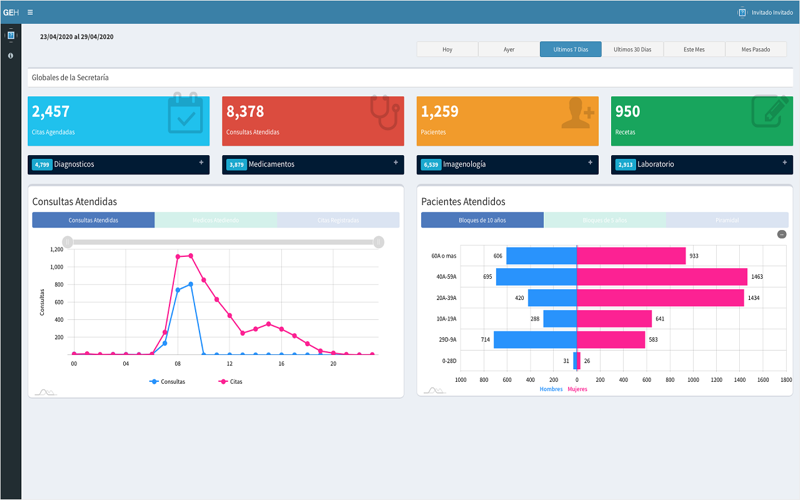Toggle Citas series in chart legend

point(230,382)
